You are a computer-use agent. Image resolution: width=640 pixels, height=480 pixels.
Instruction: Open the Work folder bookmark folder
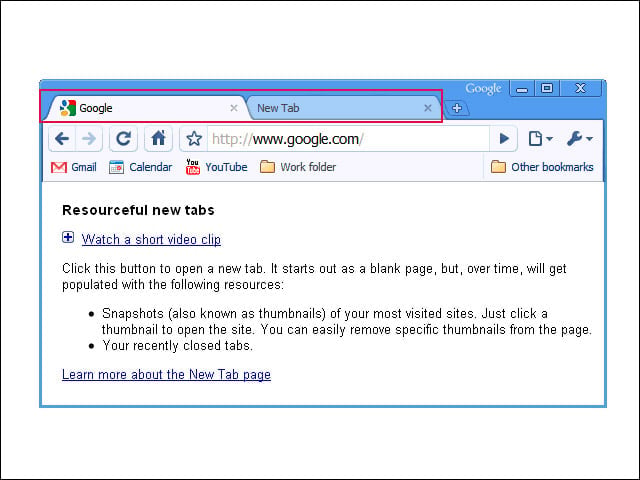coord(298,167)
